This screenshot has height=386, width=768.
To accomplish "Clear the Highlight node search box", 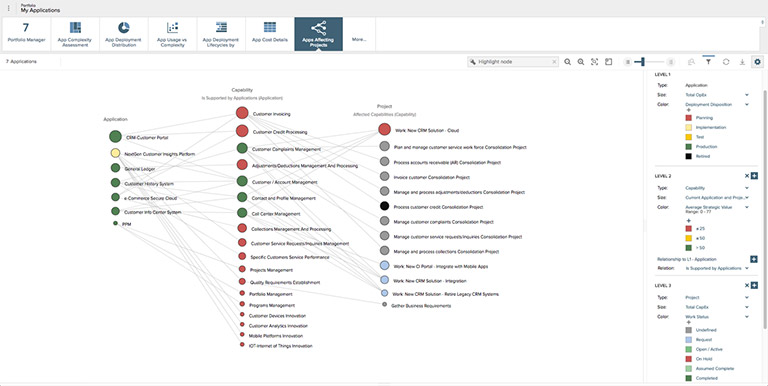I will click(x=554, y=62).
